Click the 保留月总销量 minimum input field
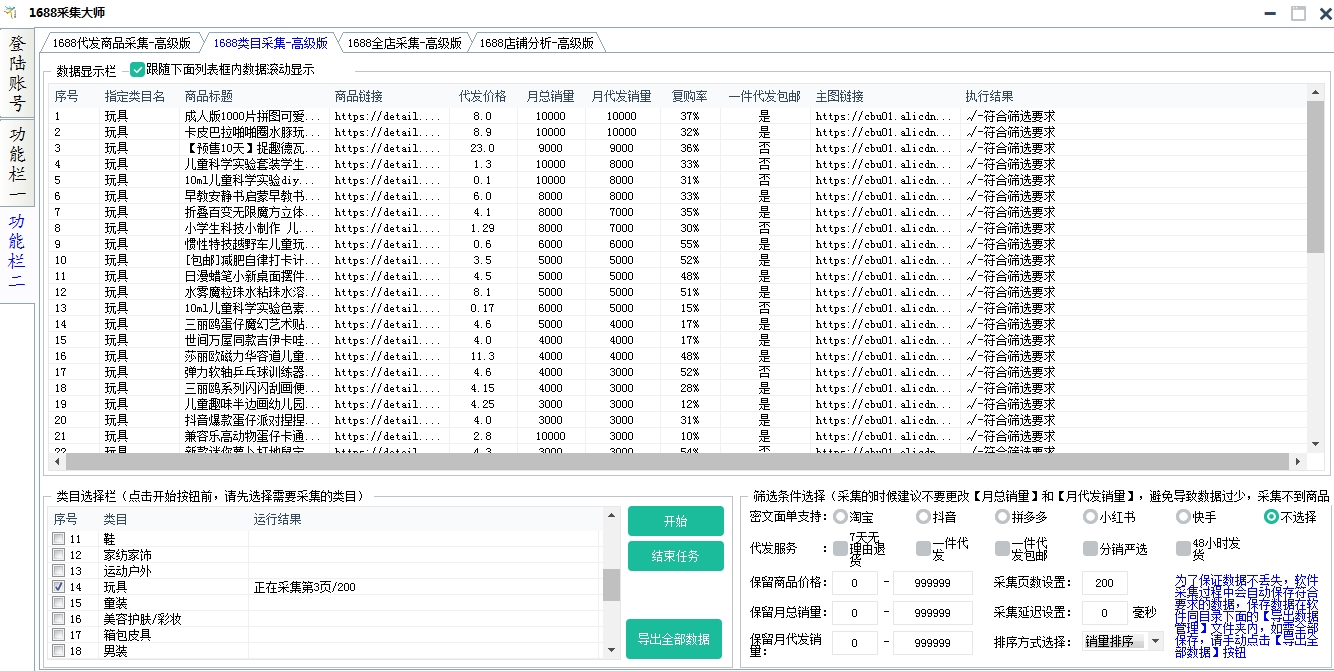Viewport: 1334px width, 671px height. pos(855,612)
